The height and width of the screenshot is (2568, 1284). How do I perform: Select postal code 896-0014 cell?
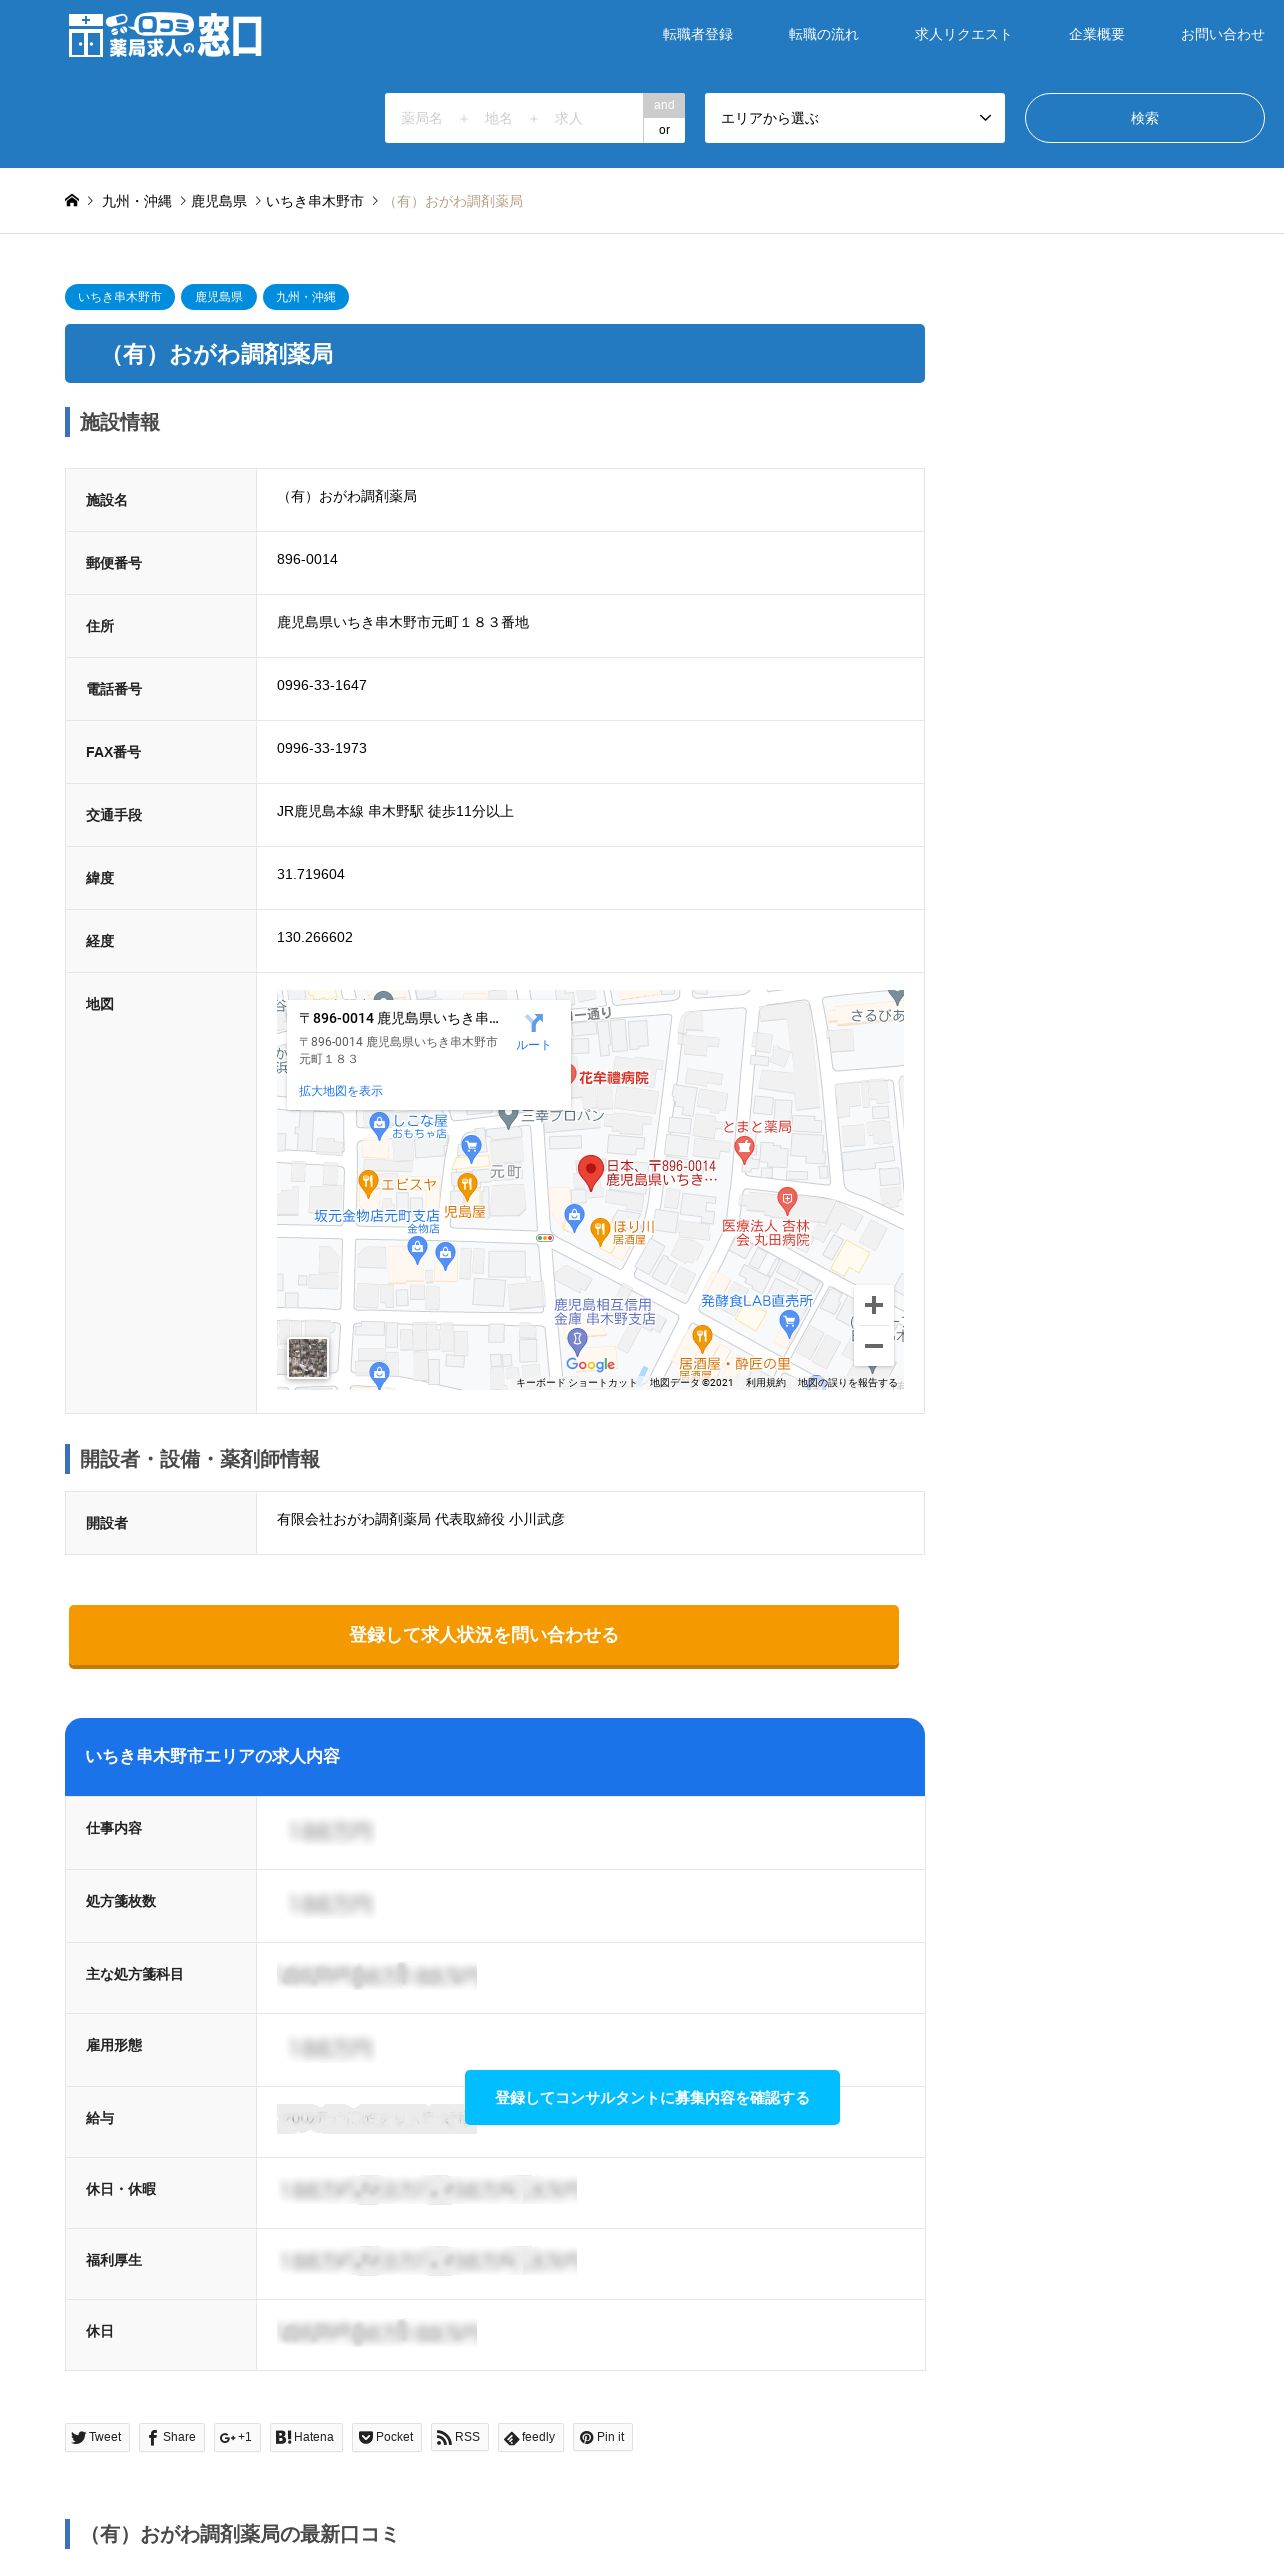click(x=590, y=563)
